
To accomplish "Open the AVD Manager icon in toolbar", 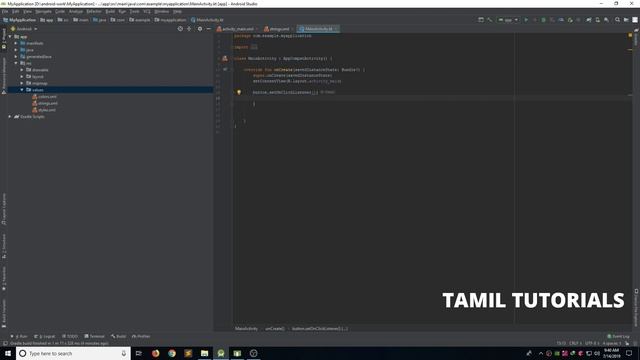I will point(598,20).
